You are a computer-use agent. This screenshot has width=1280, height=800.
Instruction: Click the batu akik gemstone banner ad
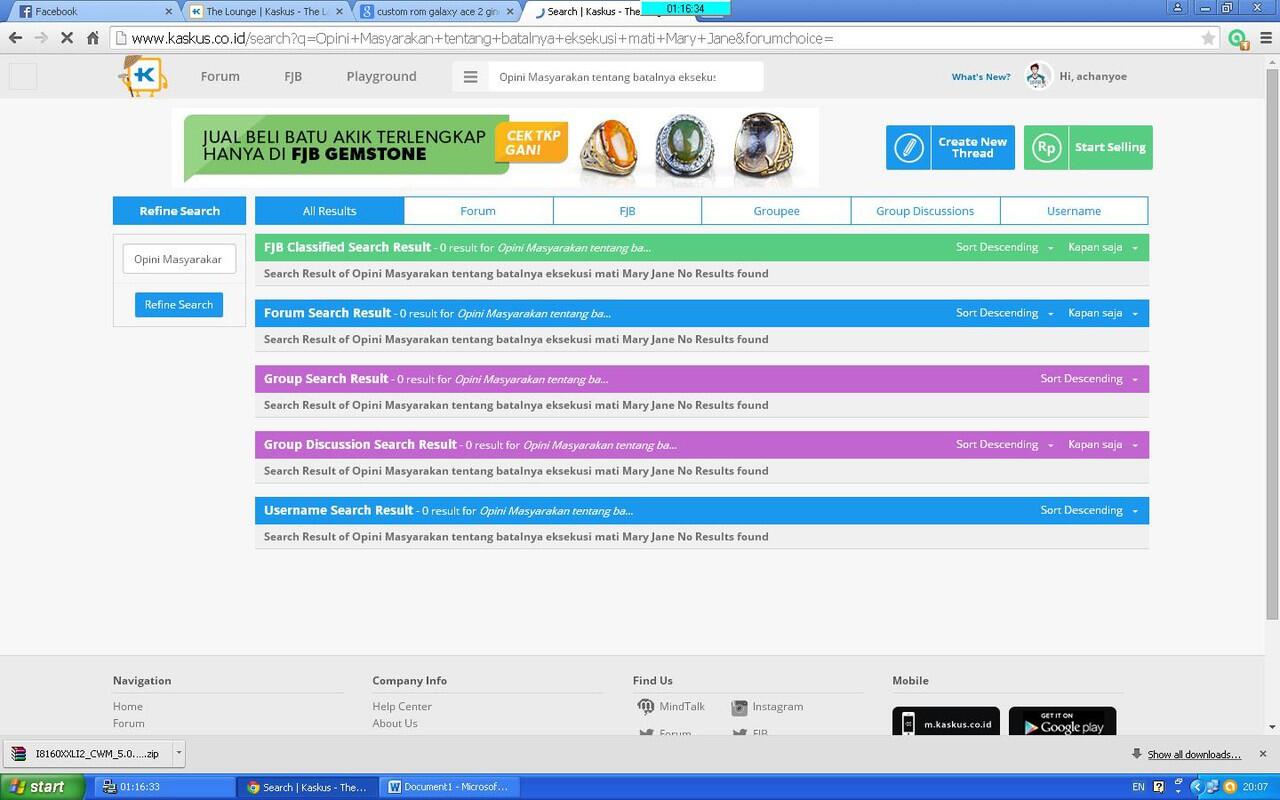pyautogui.click(x=495, y=148)
